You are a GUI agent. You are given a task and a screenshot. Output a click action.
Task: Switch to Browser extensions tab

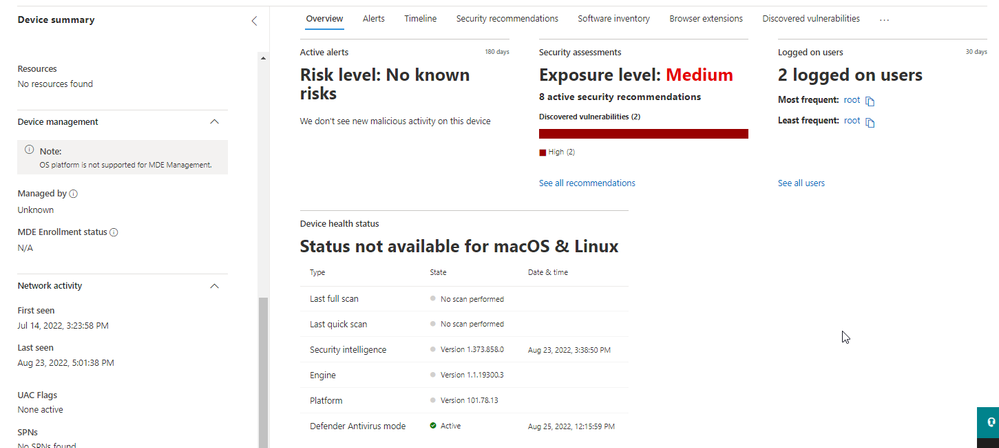(706, 19)
